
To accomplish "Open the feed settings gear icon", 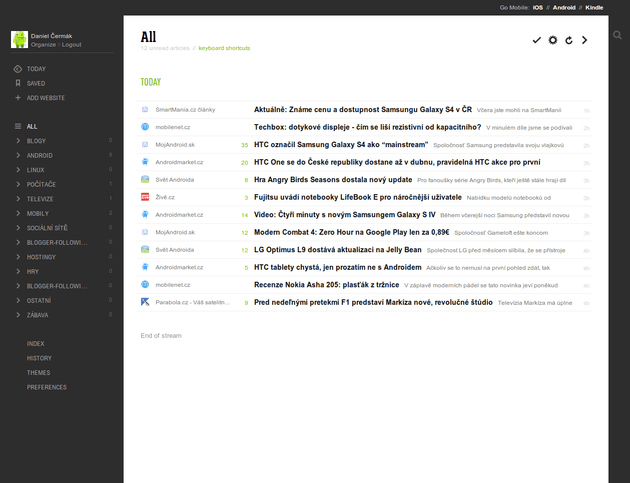I will tap(553, 40).
